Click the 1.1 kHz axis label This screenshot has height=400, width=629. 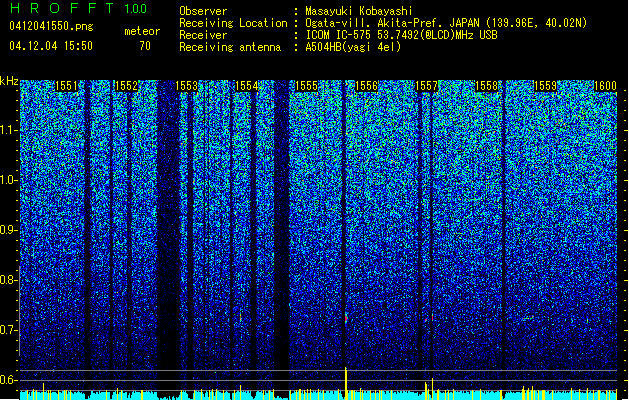[x=9, y=130]
